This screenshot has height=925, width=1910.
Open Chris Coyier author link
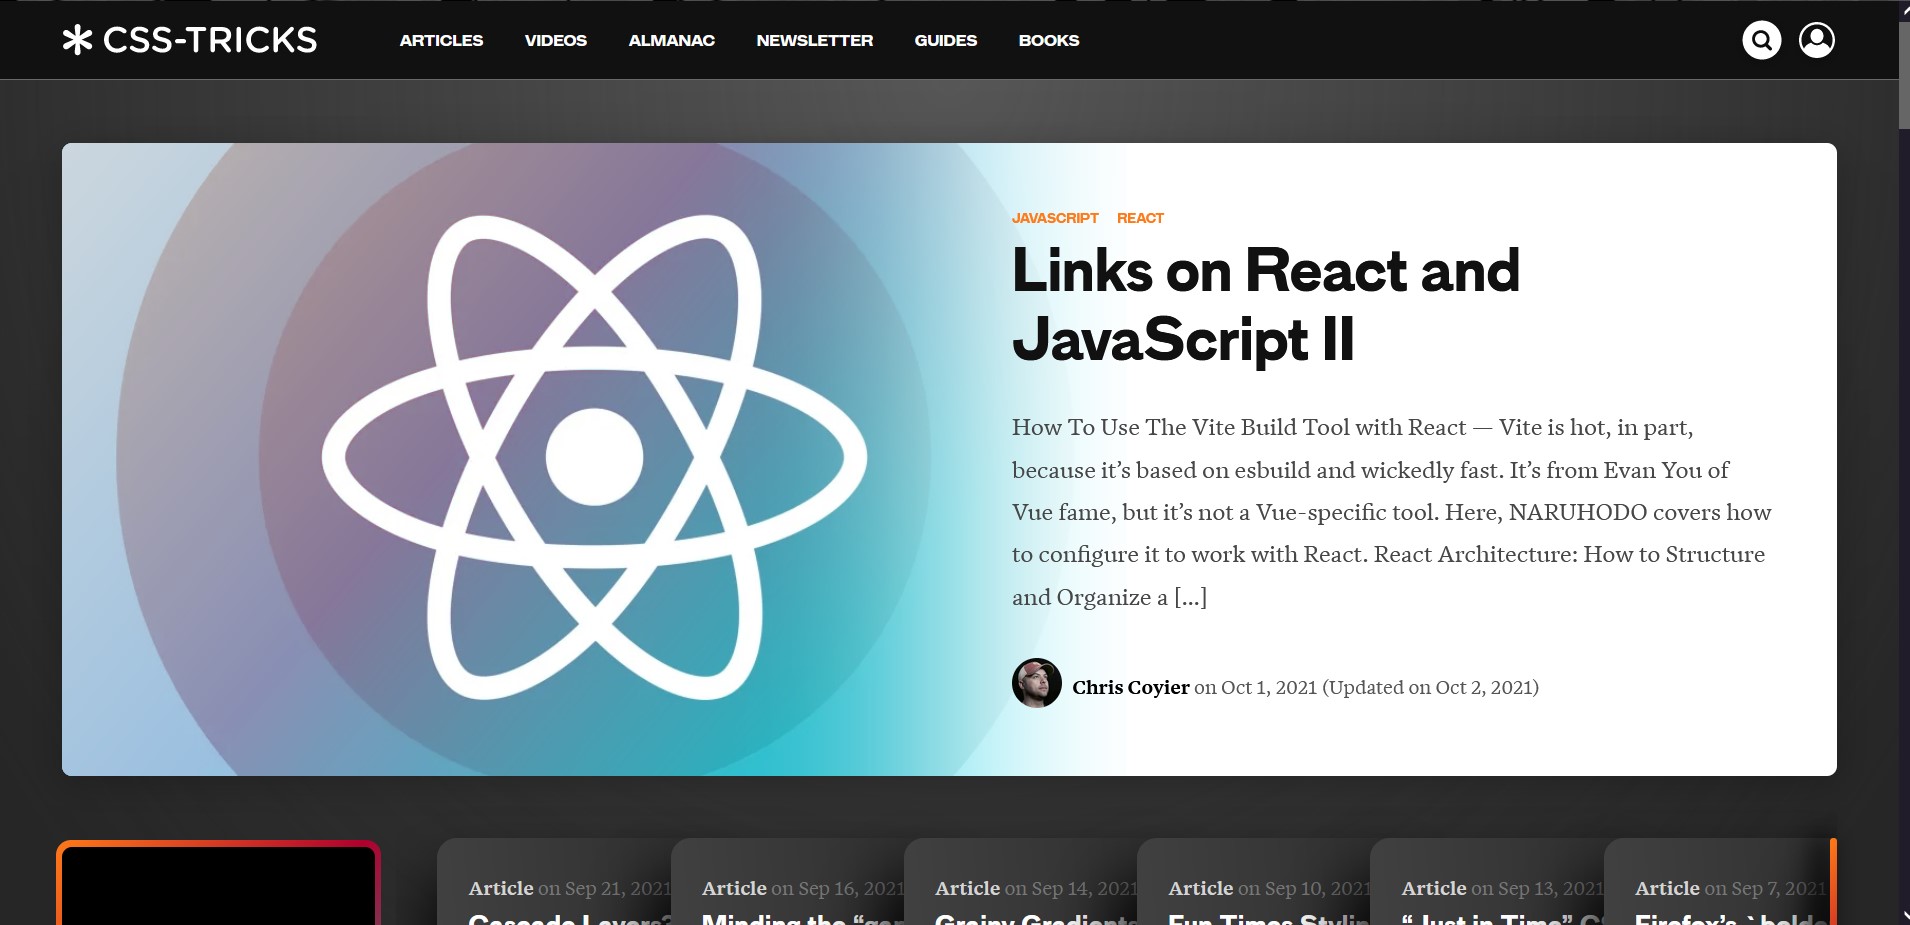point(1131,687)
